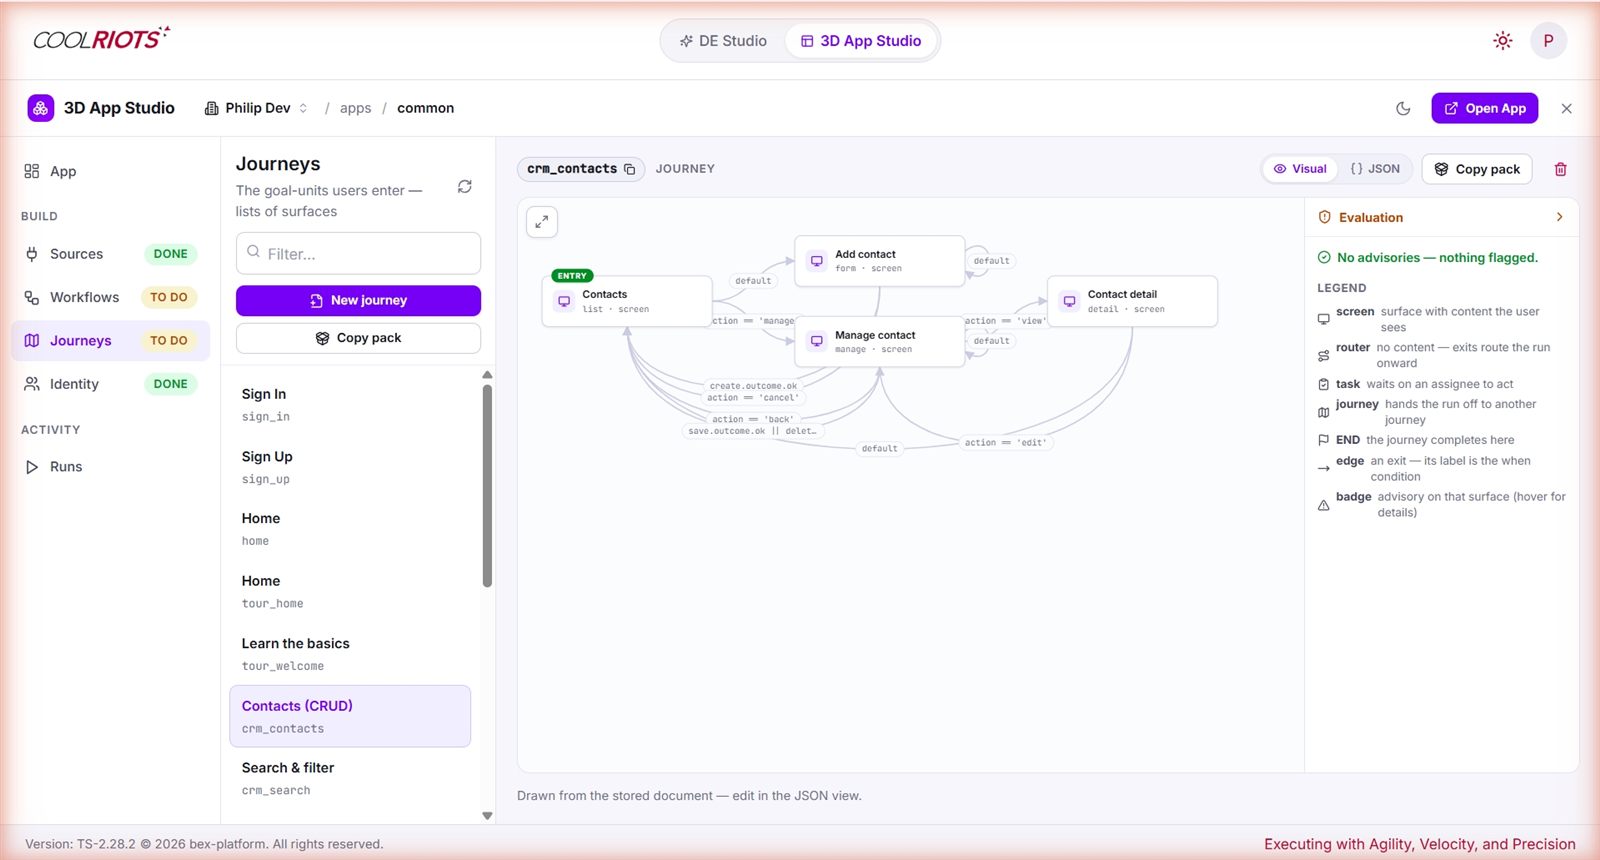The height and width of the screenshot is (860, 1600).
Task: Click the common breadcrumb
Action: [425, 108]
